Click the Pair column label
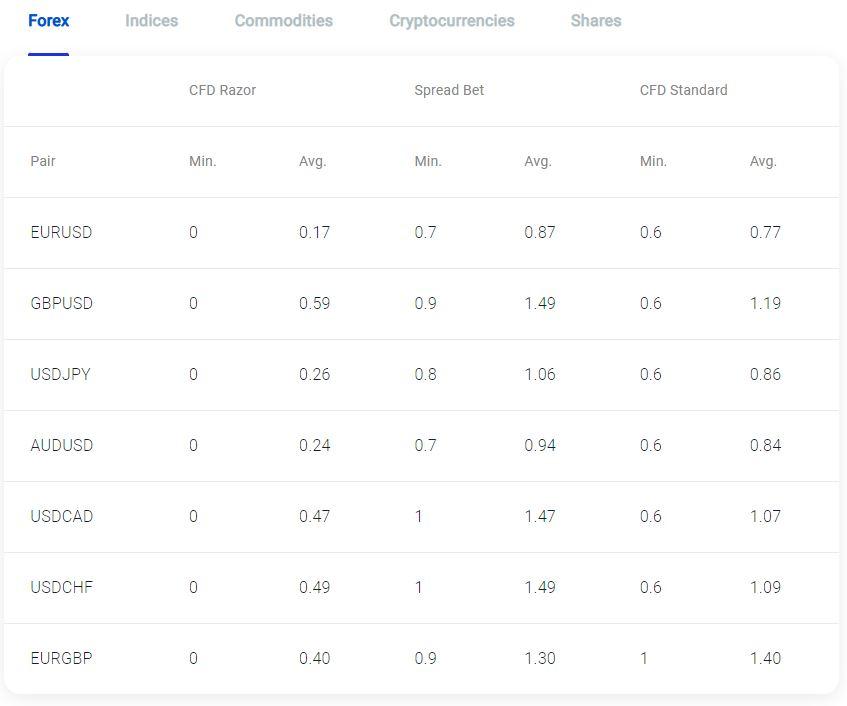 (x=43, y=161)
